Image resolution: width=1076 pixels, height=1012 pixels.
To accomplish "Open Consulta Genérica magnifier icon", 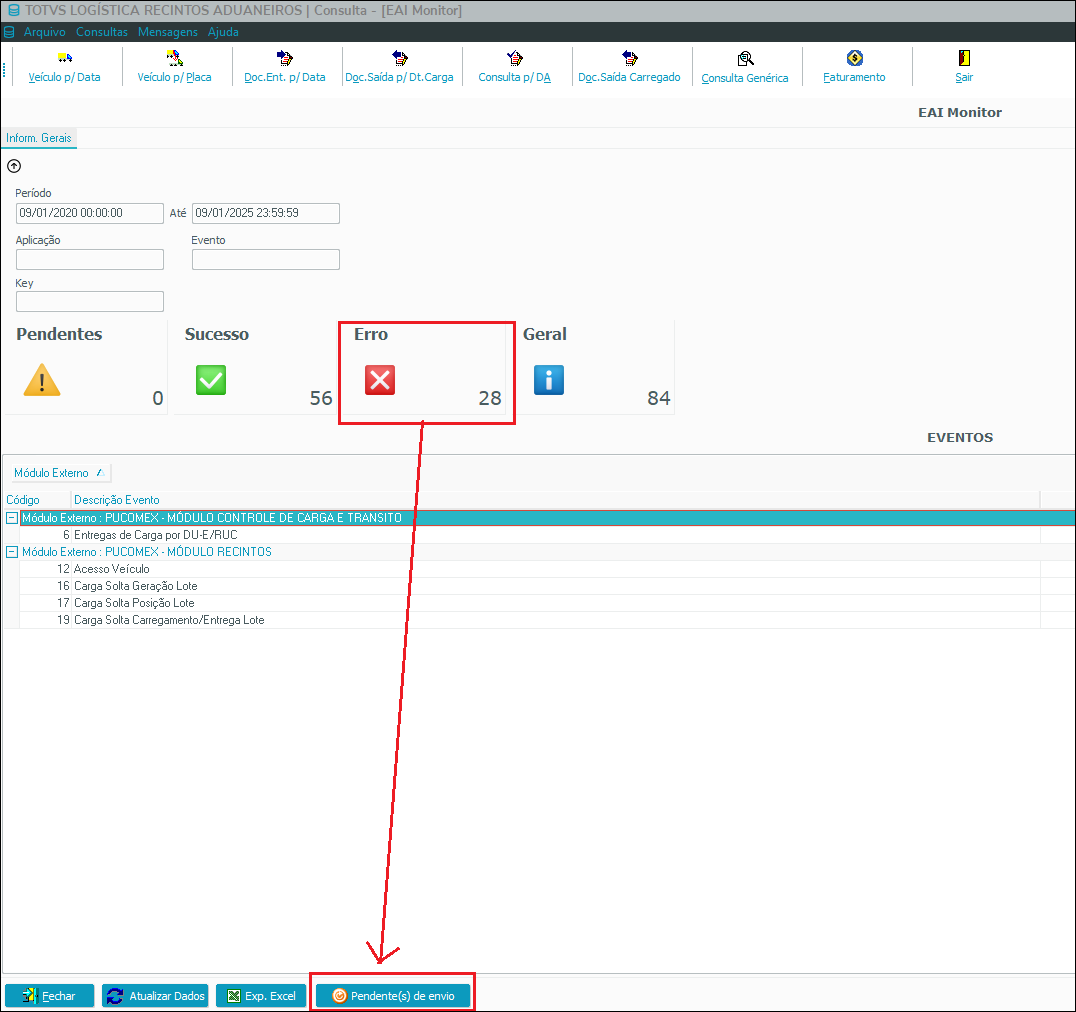I will (x=745, y=58).
